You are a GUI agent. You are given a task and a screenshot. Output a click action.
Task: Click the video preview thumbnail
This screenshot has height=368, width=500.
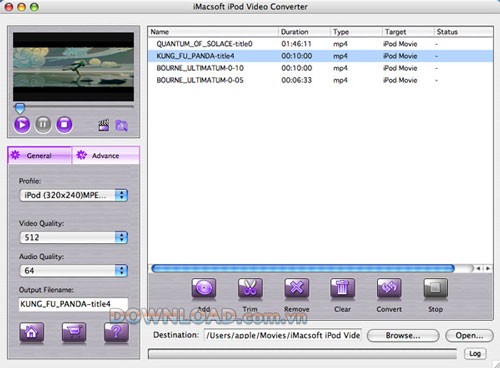pyautogui.click(x=73, y=67)
